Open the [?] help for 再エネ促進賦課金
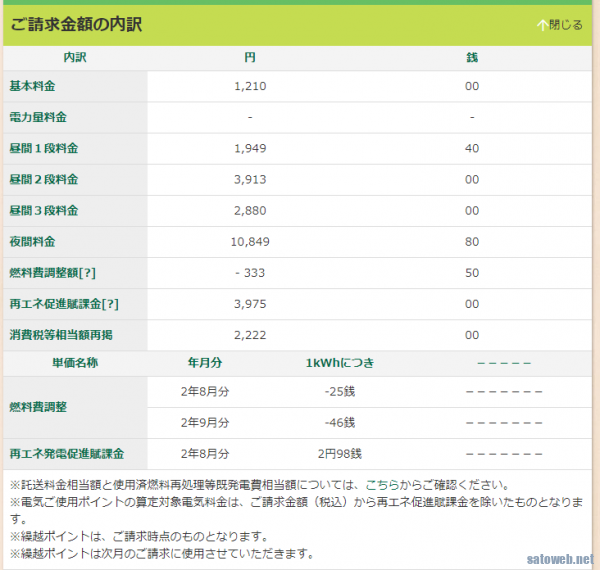The height and width of the screenshot is (570, 600). (109, 304)
